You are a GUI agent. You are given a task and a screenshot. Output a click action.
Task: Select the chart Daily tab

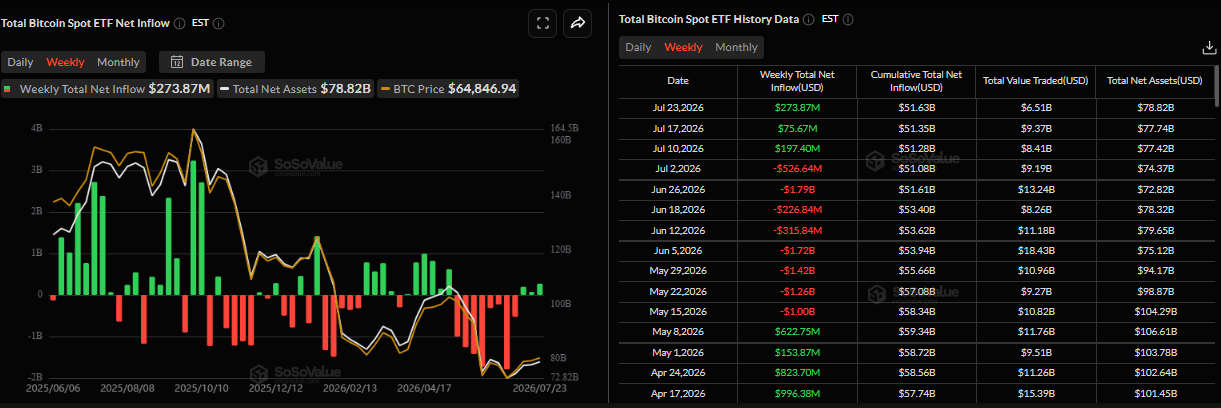point(20,62)
